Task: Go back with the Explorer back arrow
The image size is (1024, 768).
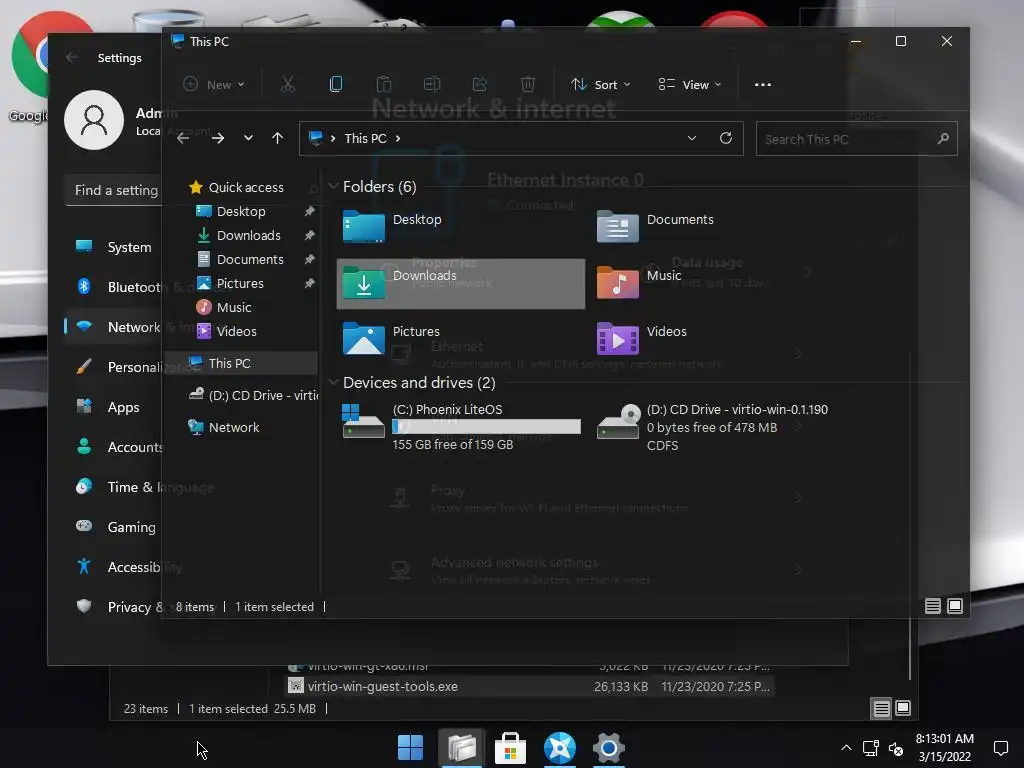Action: point(184,138)
